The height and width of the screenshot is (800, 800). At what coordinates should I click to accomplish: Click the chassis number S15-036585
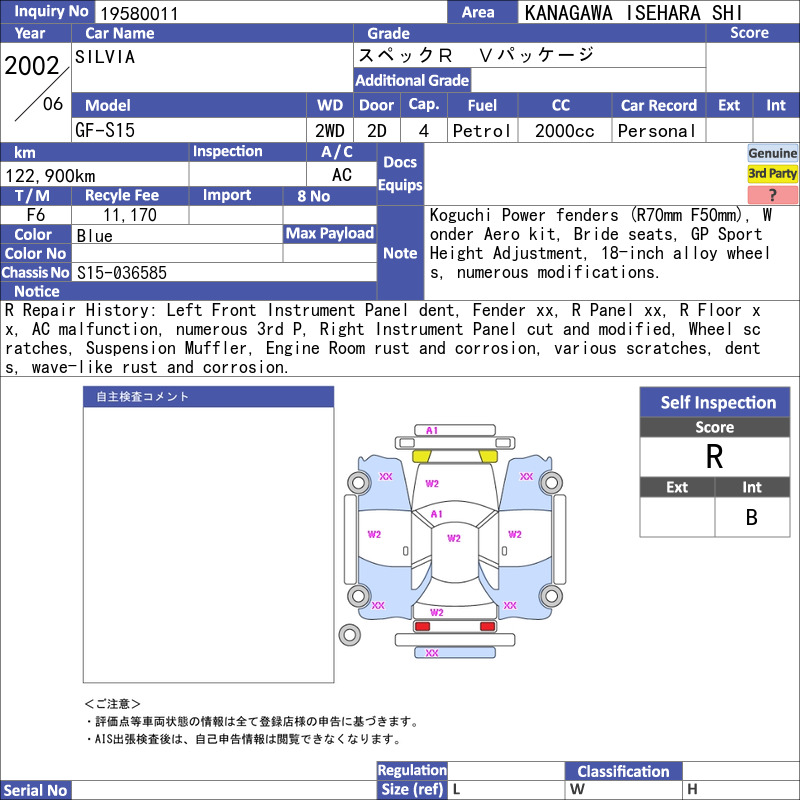pos(121,272)
